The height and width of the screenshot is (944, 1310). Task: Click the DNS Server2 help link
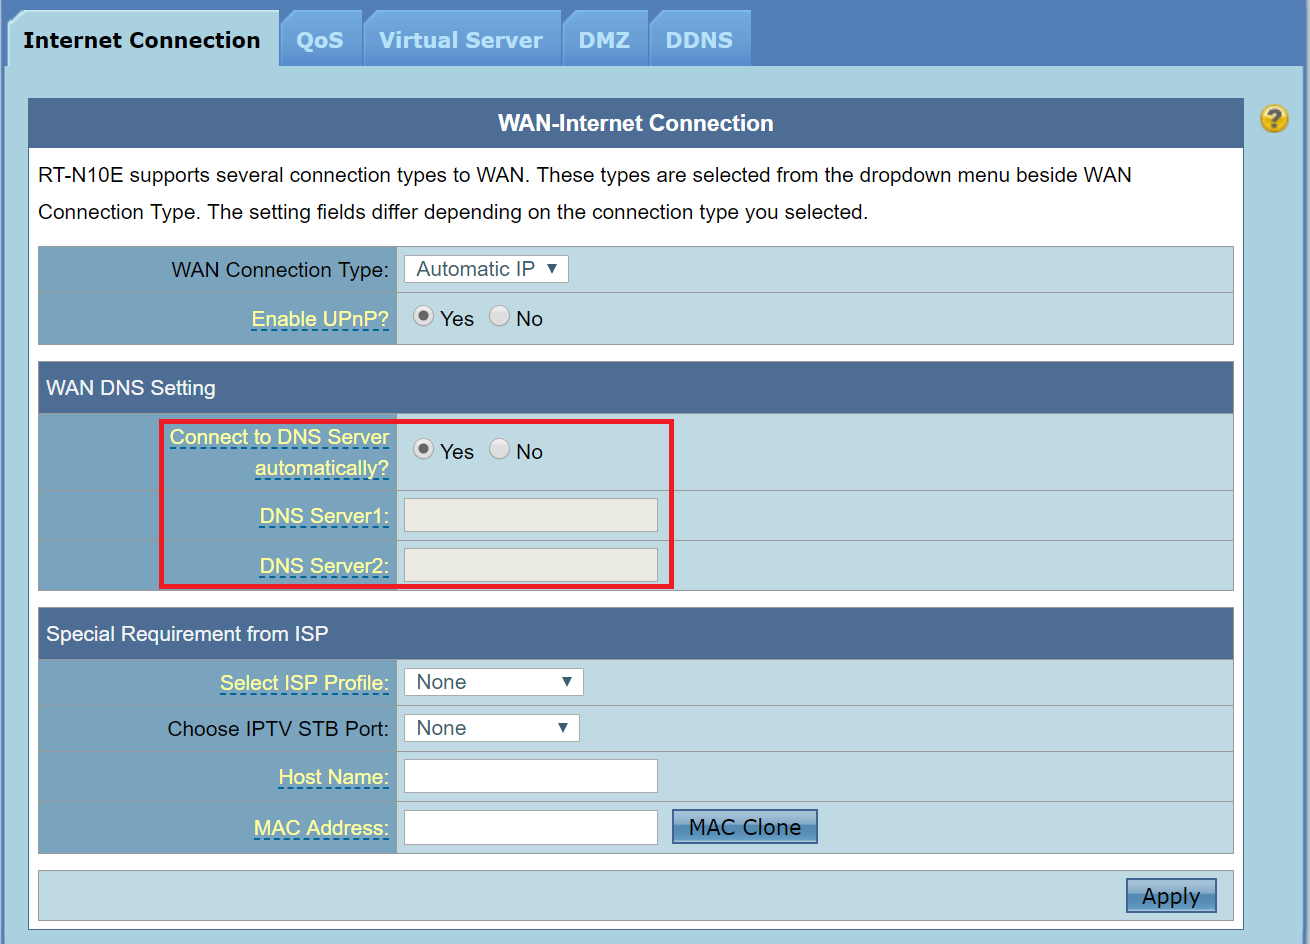[x=322, y=565]
